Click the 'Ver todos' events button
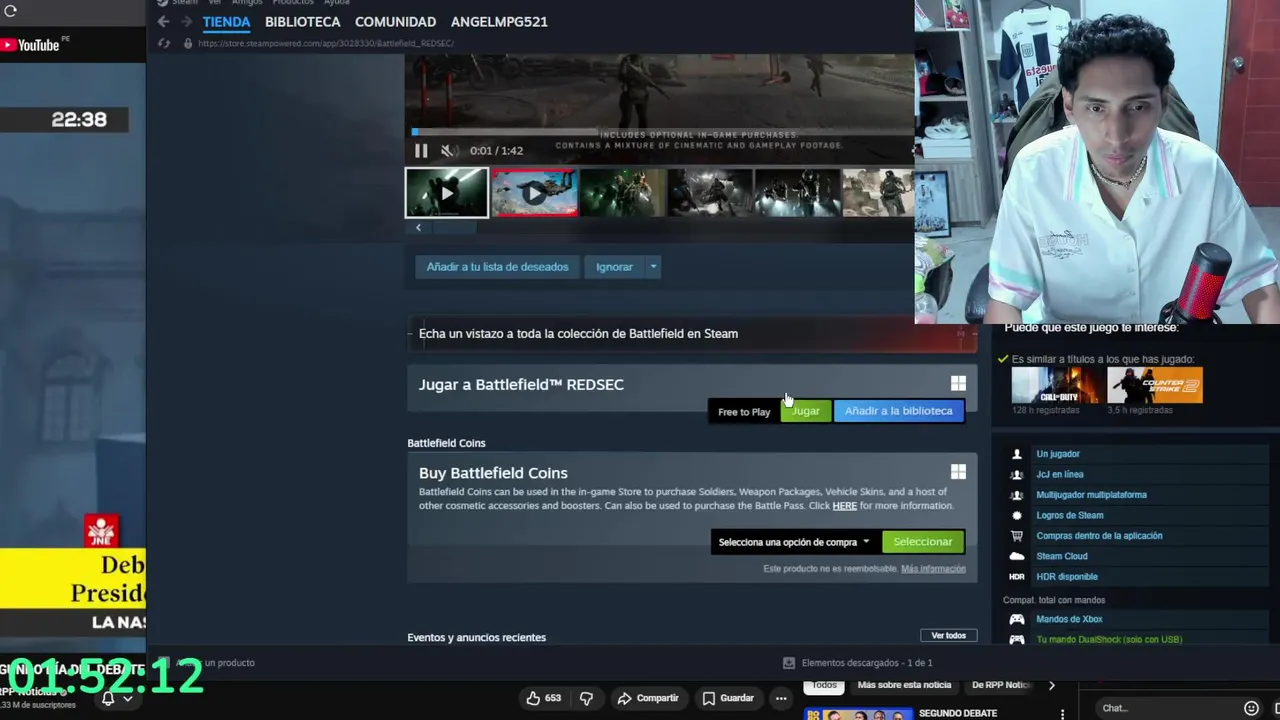Screen dimensions: 1280x720 click(948, 636)
